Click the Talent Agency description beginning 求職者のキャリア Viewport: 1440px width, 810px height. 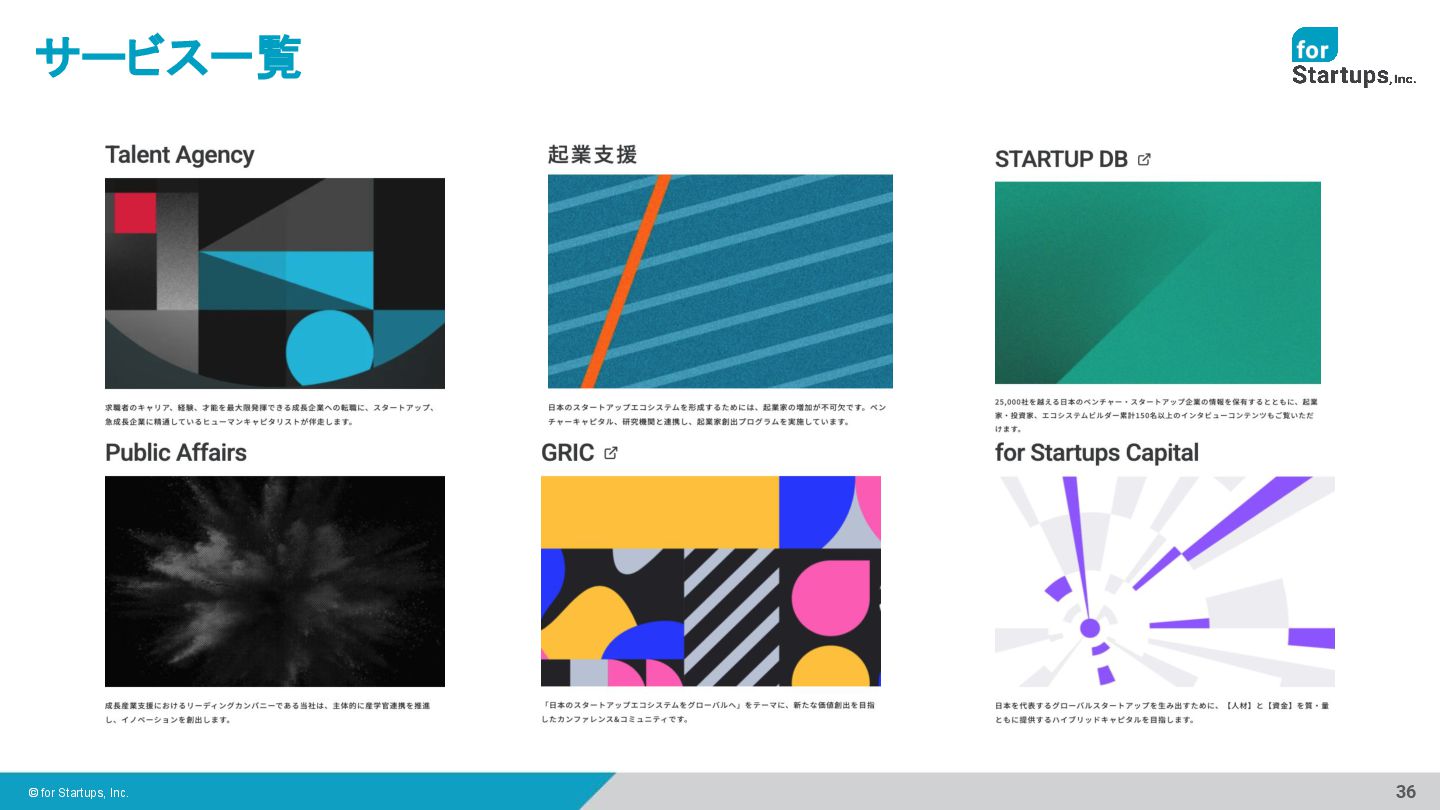click(x=270, y=415)
